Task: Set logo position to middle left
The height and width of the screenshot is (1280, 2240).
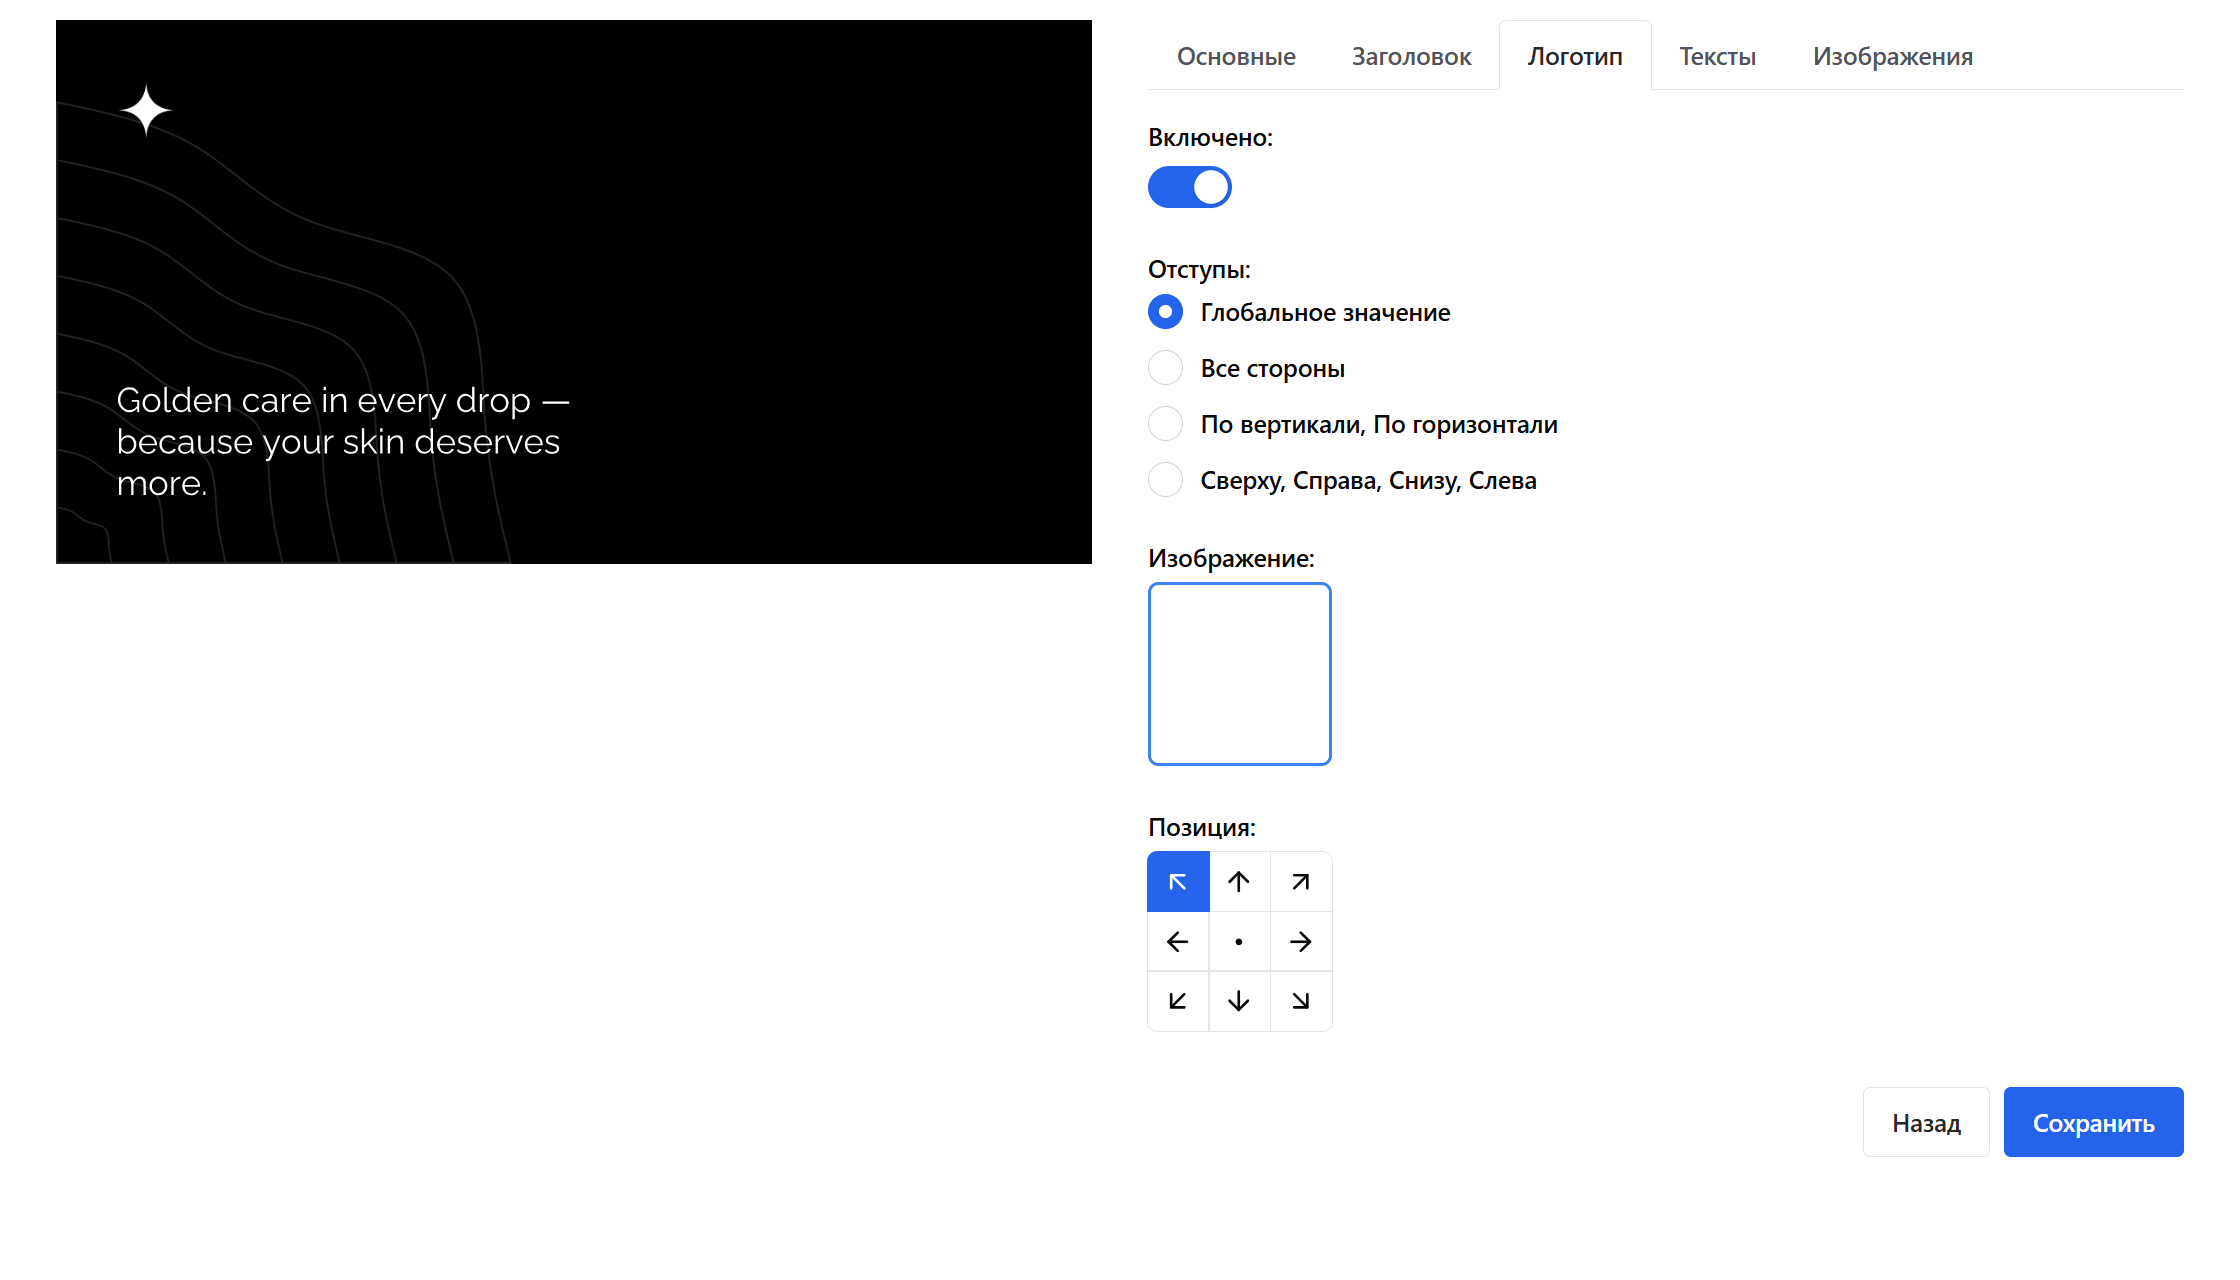Action: [1178, 942]
